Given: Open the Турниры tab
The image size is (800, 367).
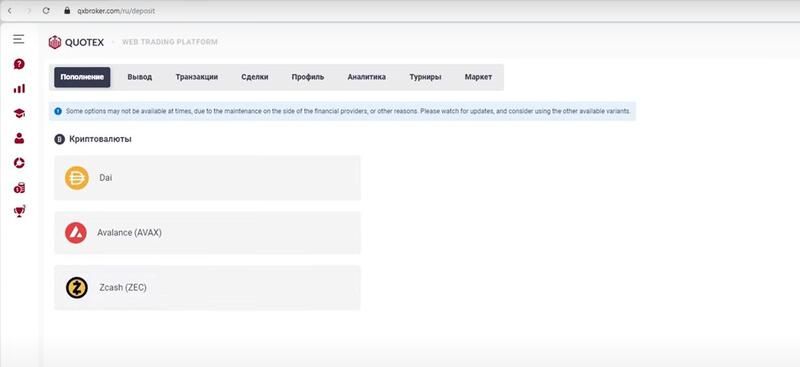Looking at the screenshot, I should 425,77.
